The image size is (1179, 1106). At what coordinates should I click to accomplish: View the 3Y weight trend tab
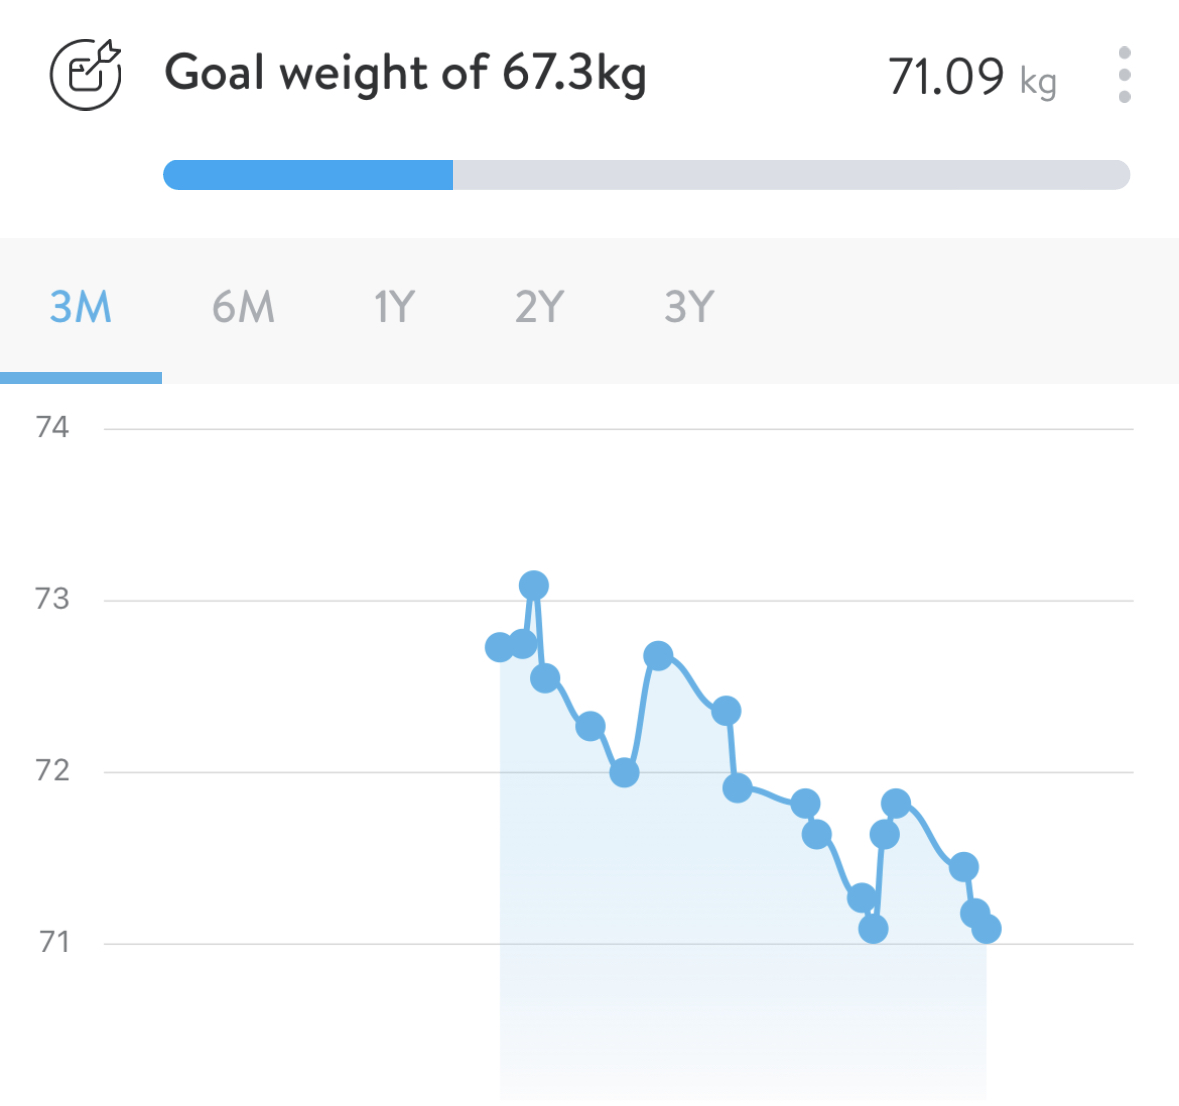coord(689,307)
